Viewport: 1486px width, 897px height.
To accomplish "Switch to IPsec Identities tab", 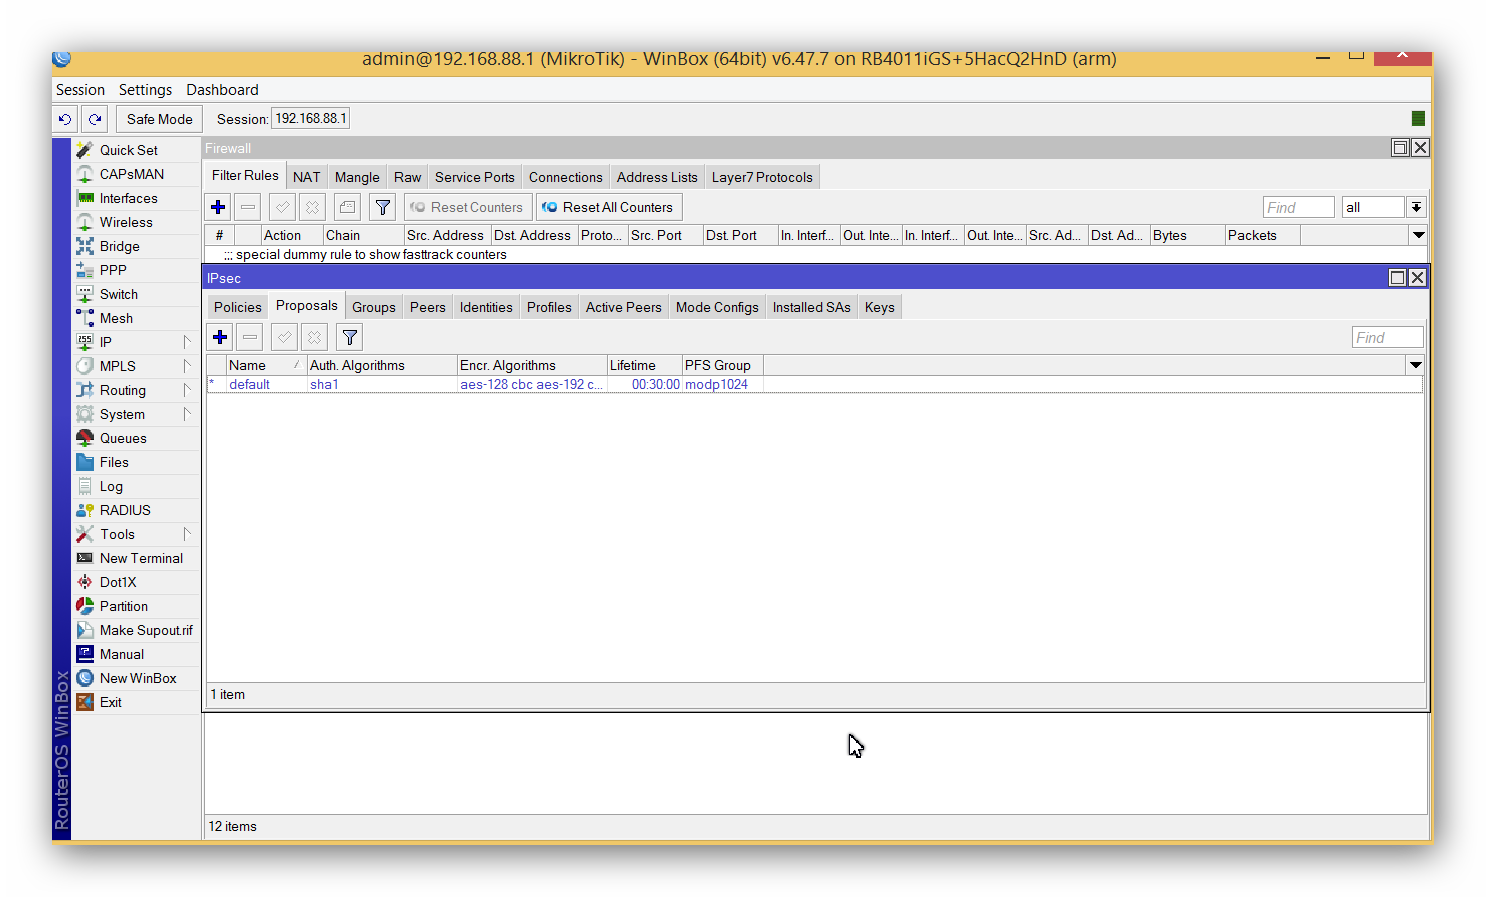I will pyautogui.click(x=486, y=307).
